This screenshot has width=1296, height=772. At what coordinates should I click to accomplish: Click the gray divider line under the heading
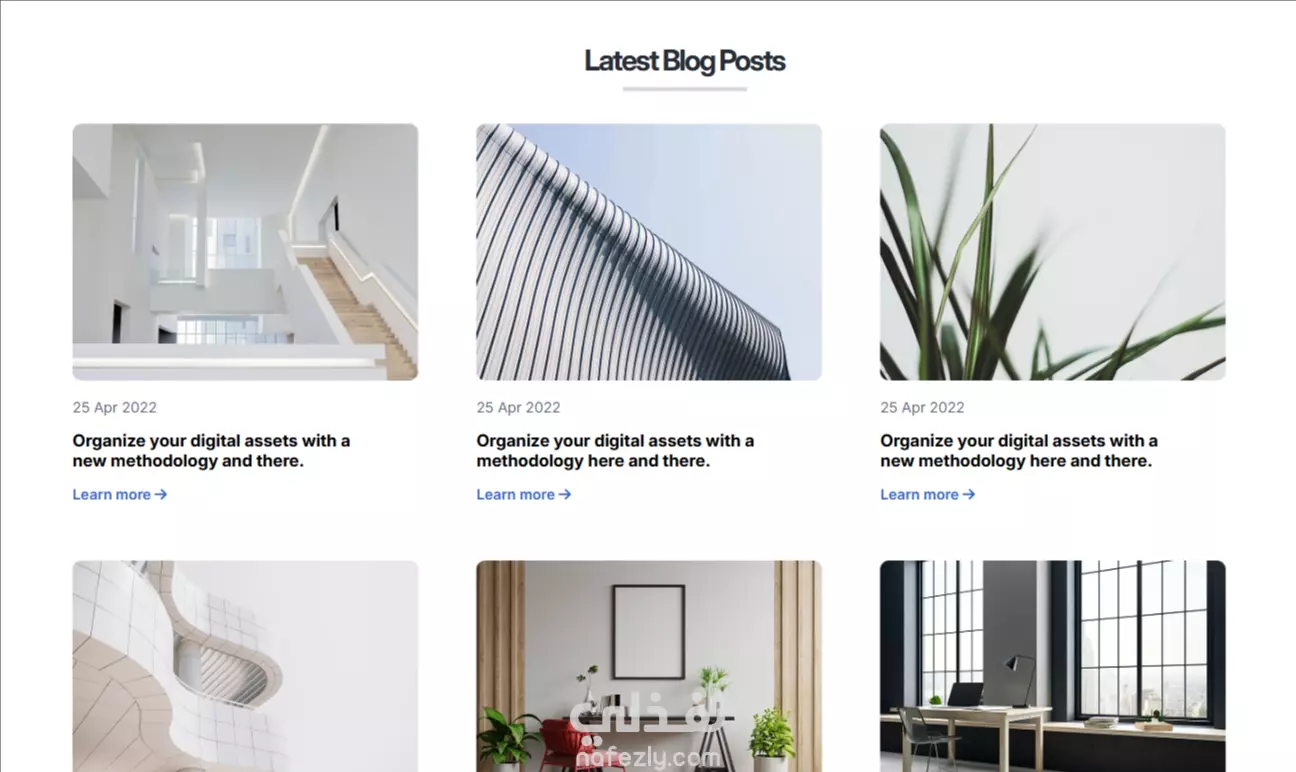click(685, 89)
